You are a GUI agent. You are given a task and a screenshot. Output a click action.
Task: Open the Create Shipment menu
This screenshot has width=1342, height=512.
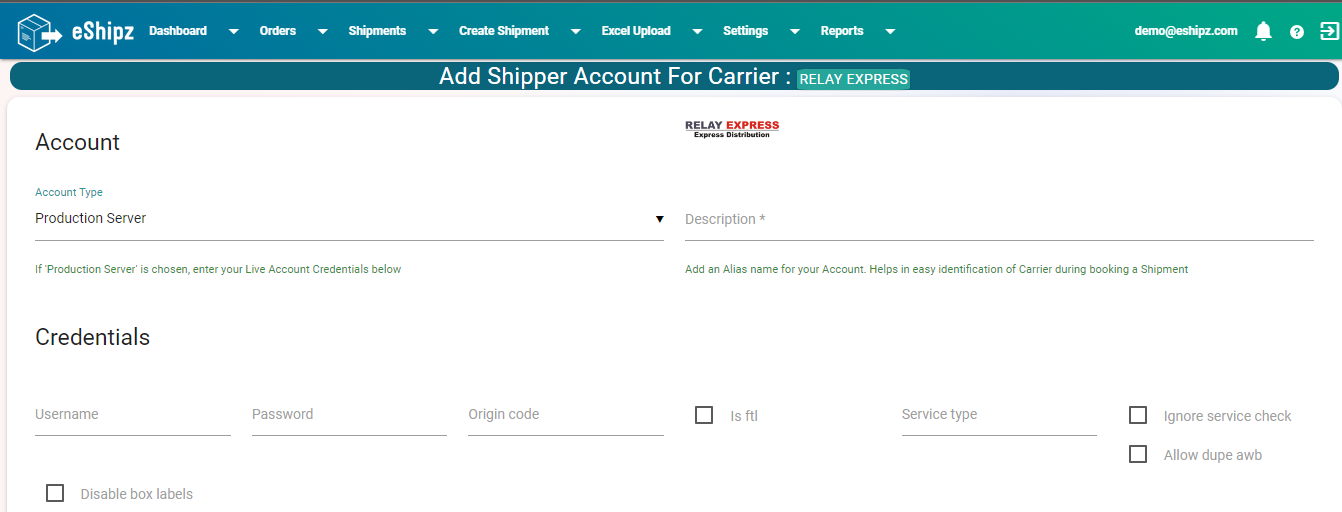tap(504, 31)
